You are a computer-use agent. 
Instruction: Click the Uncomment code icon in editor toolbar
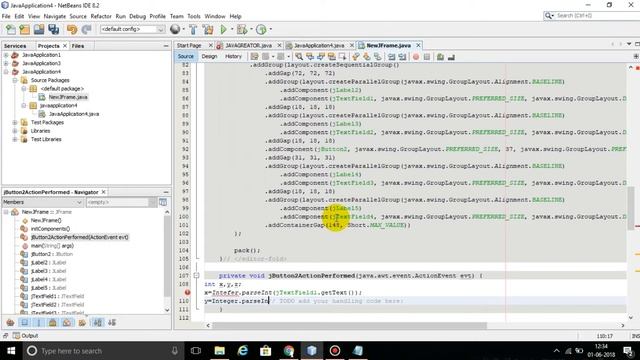click(451, 57)
